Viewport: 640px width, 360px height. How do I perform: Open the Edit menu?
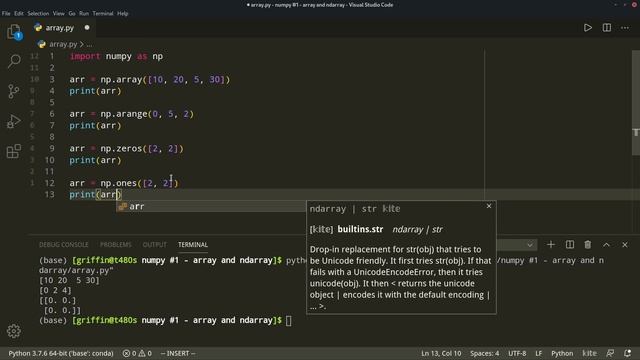pos(19,13)
